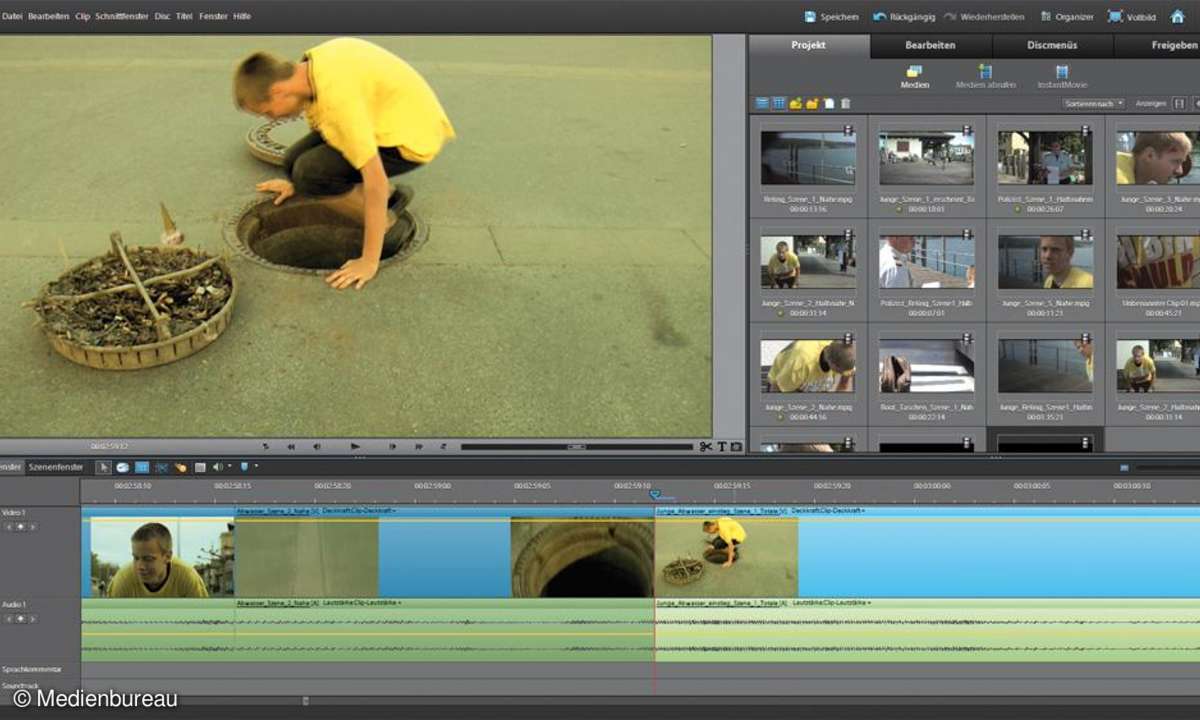The width and height of the screenshot is (1200, 720).
Task: Click the Speichern save button
Action: point(832,17)
